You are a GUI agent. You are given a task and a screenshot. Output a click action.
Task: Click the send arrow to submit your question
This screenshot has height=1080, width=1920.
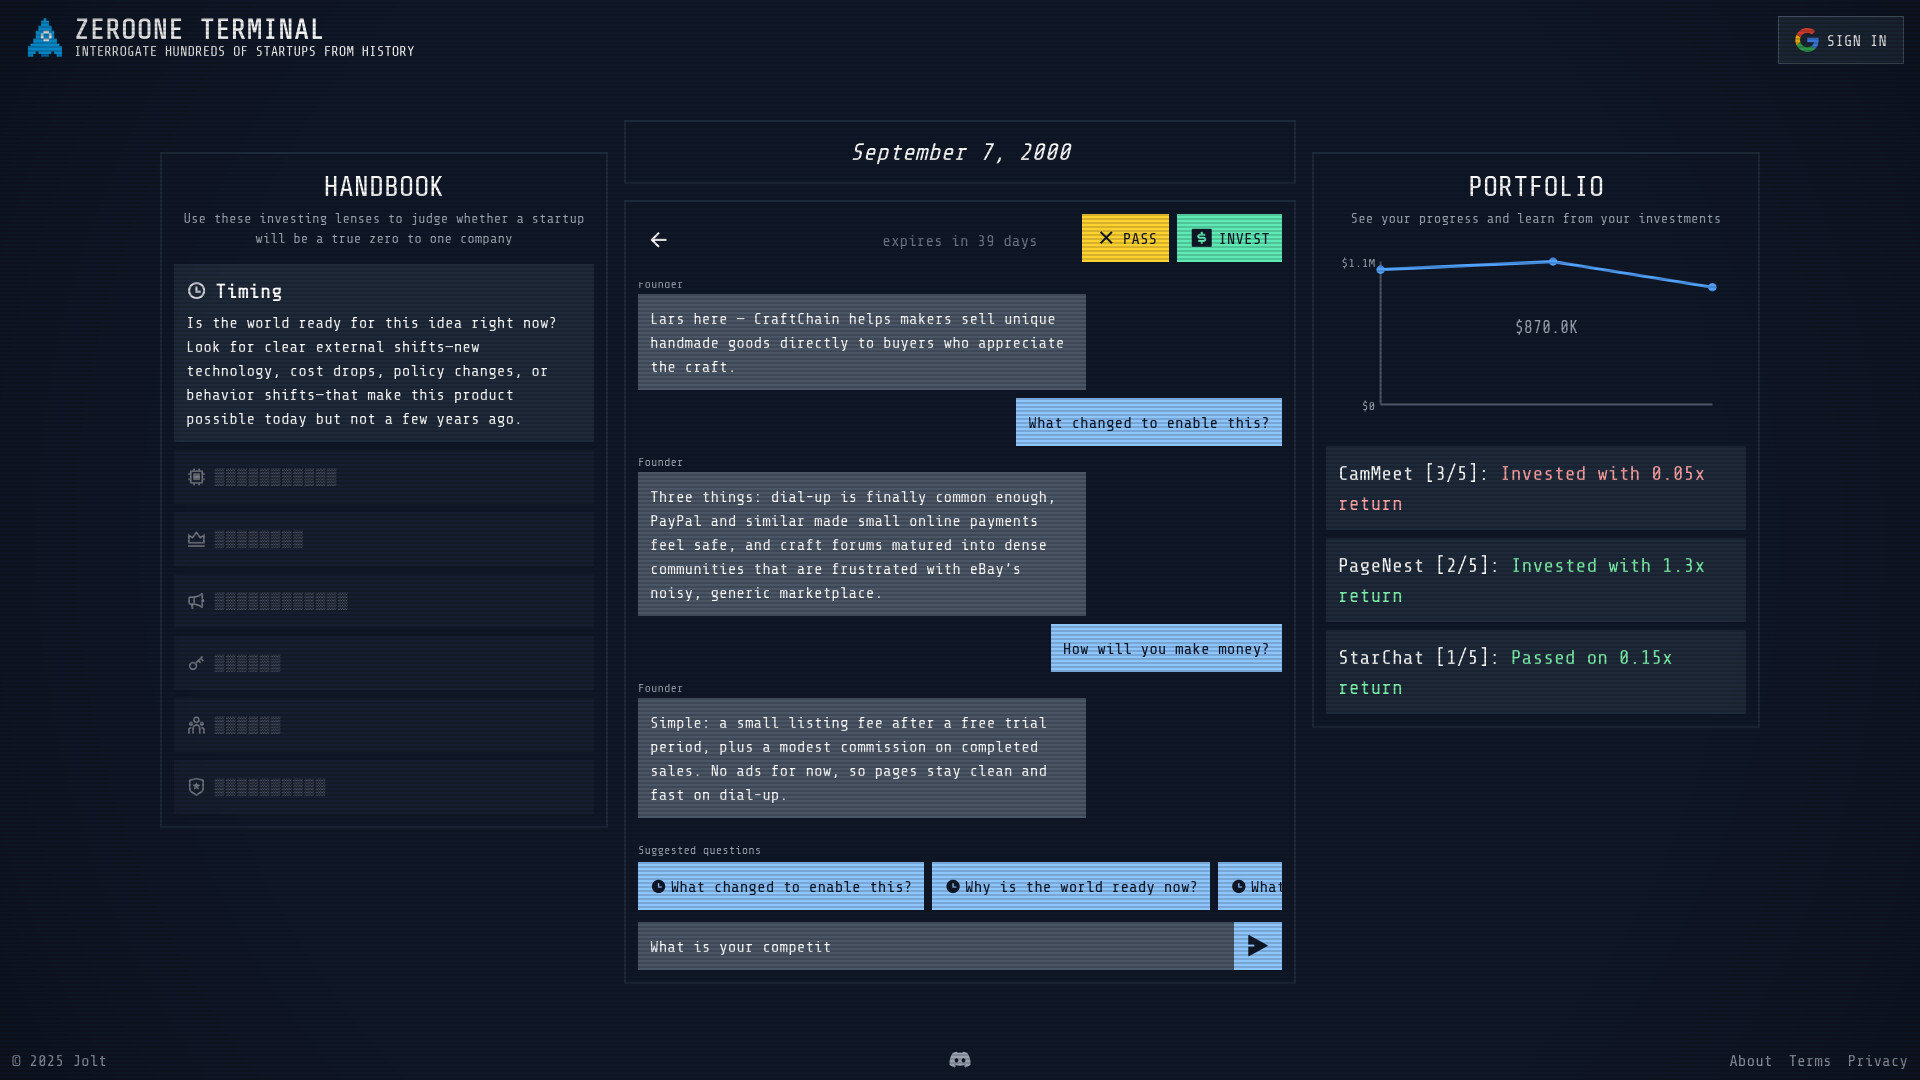click(1256, 946)
